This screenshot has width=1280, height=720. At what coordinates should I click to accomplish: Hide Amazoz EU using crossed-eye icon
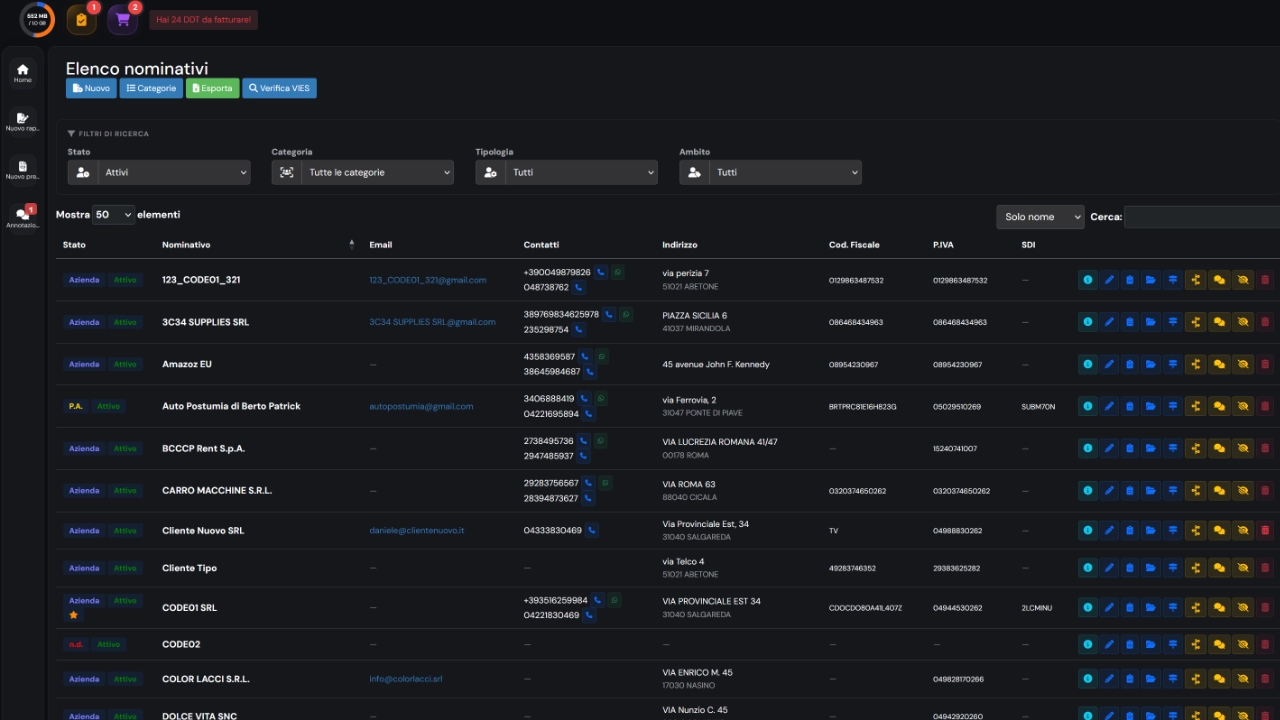1243,364
